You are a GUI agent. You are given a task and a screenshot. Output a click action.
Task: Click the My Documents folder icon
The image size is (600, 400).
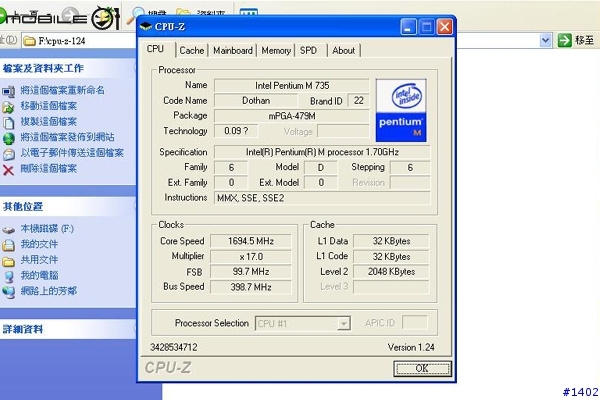click(8, 245)
